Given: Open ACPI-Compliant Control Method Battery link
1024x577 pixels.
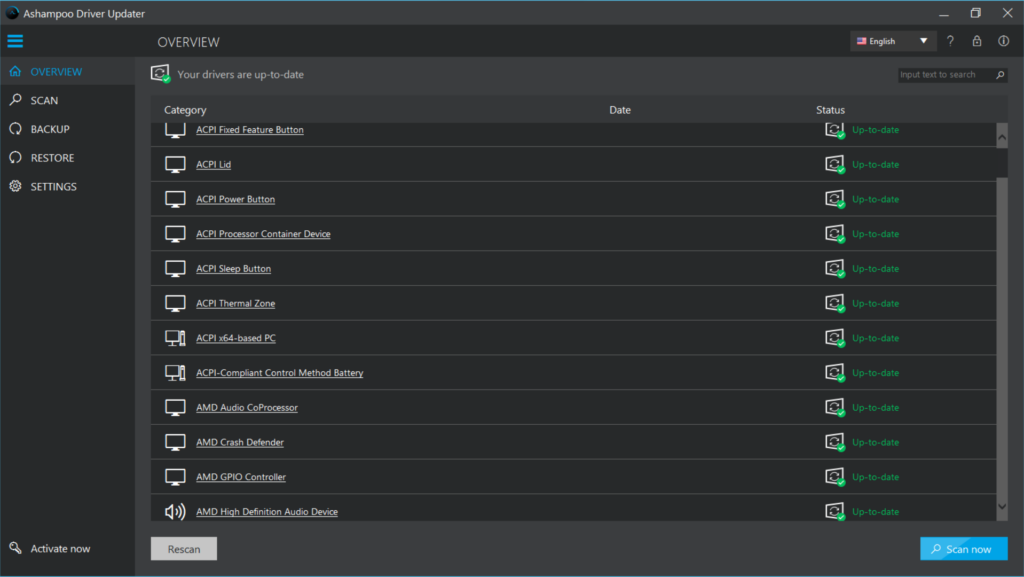Looking at the screenshot, I should coord(280,373).
